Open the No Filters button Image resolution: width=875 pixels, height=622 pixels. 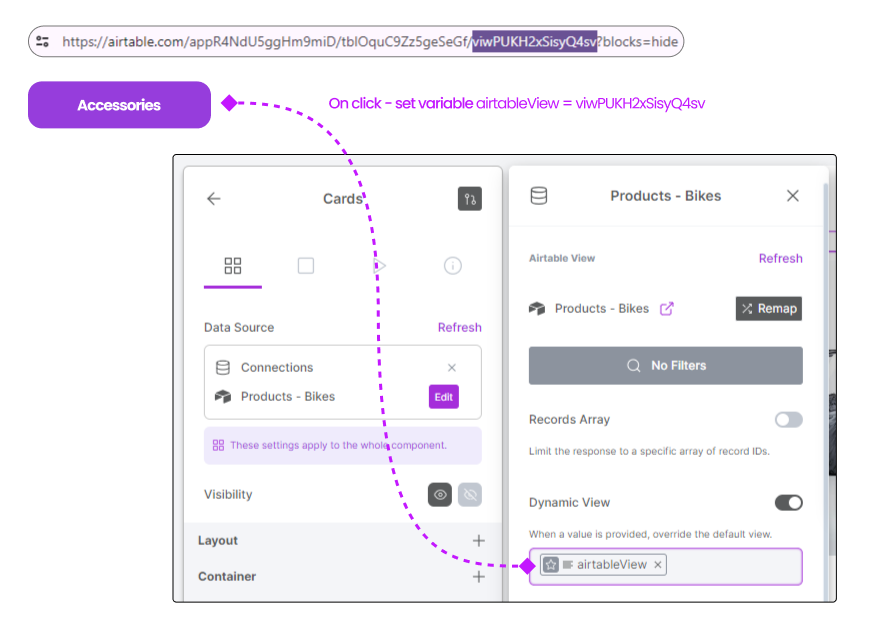[x=666, y=365]
